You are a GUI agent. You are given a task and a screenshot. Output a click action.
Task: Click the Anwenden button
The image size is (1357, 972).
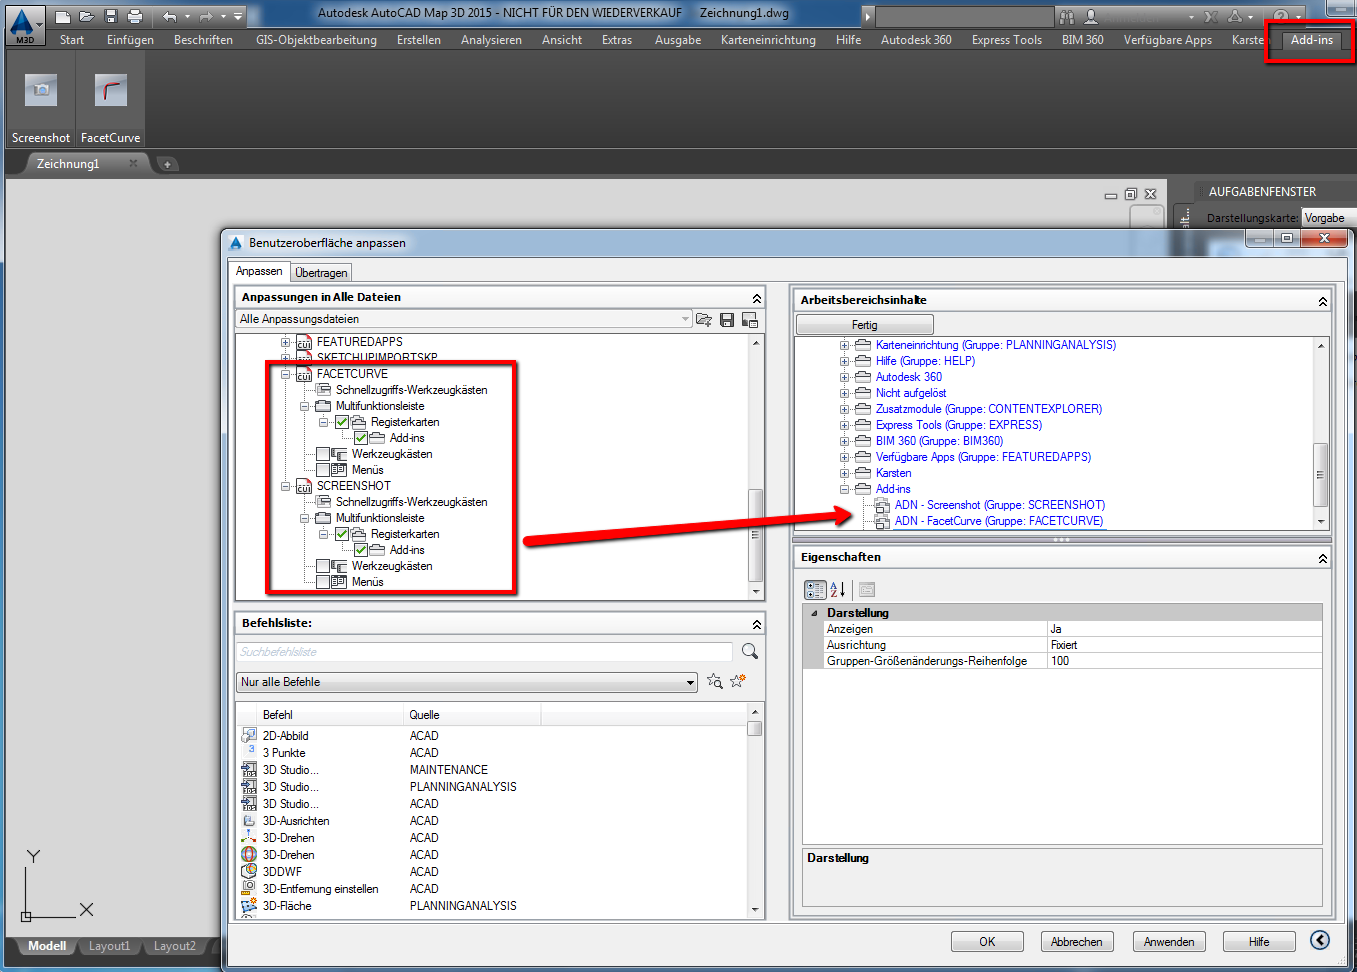(1169, 942)
